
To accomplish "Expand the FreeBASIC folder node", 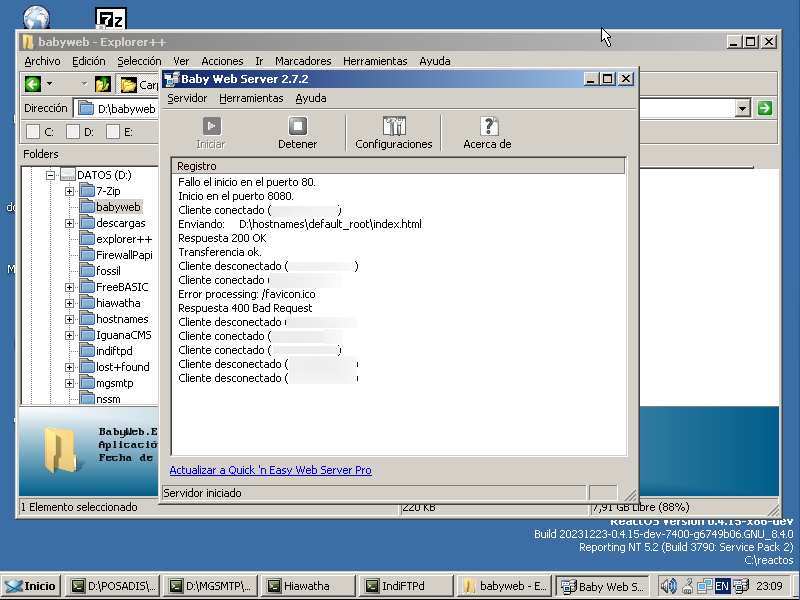I will [x=69, y=287].
